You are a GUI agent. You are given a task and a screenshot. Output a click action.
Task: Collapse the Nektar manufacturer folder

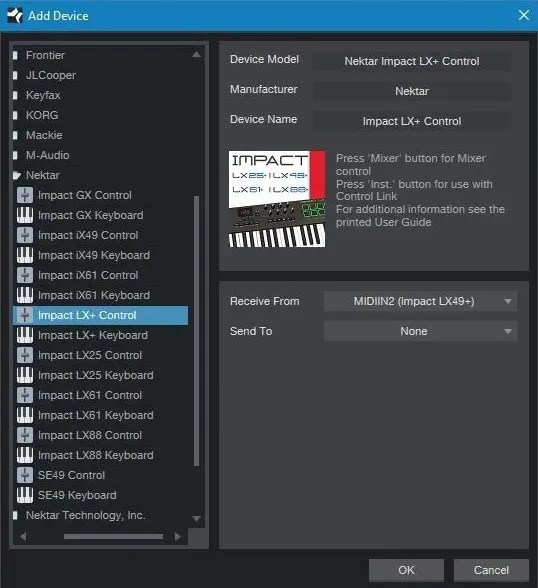coord(16,175)
